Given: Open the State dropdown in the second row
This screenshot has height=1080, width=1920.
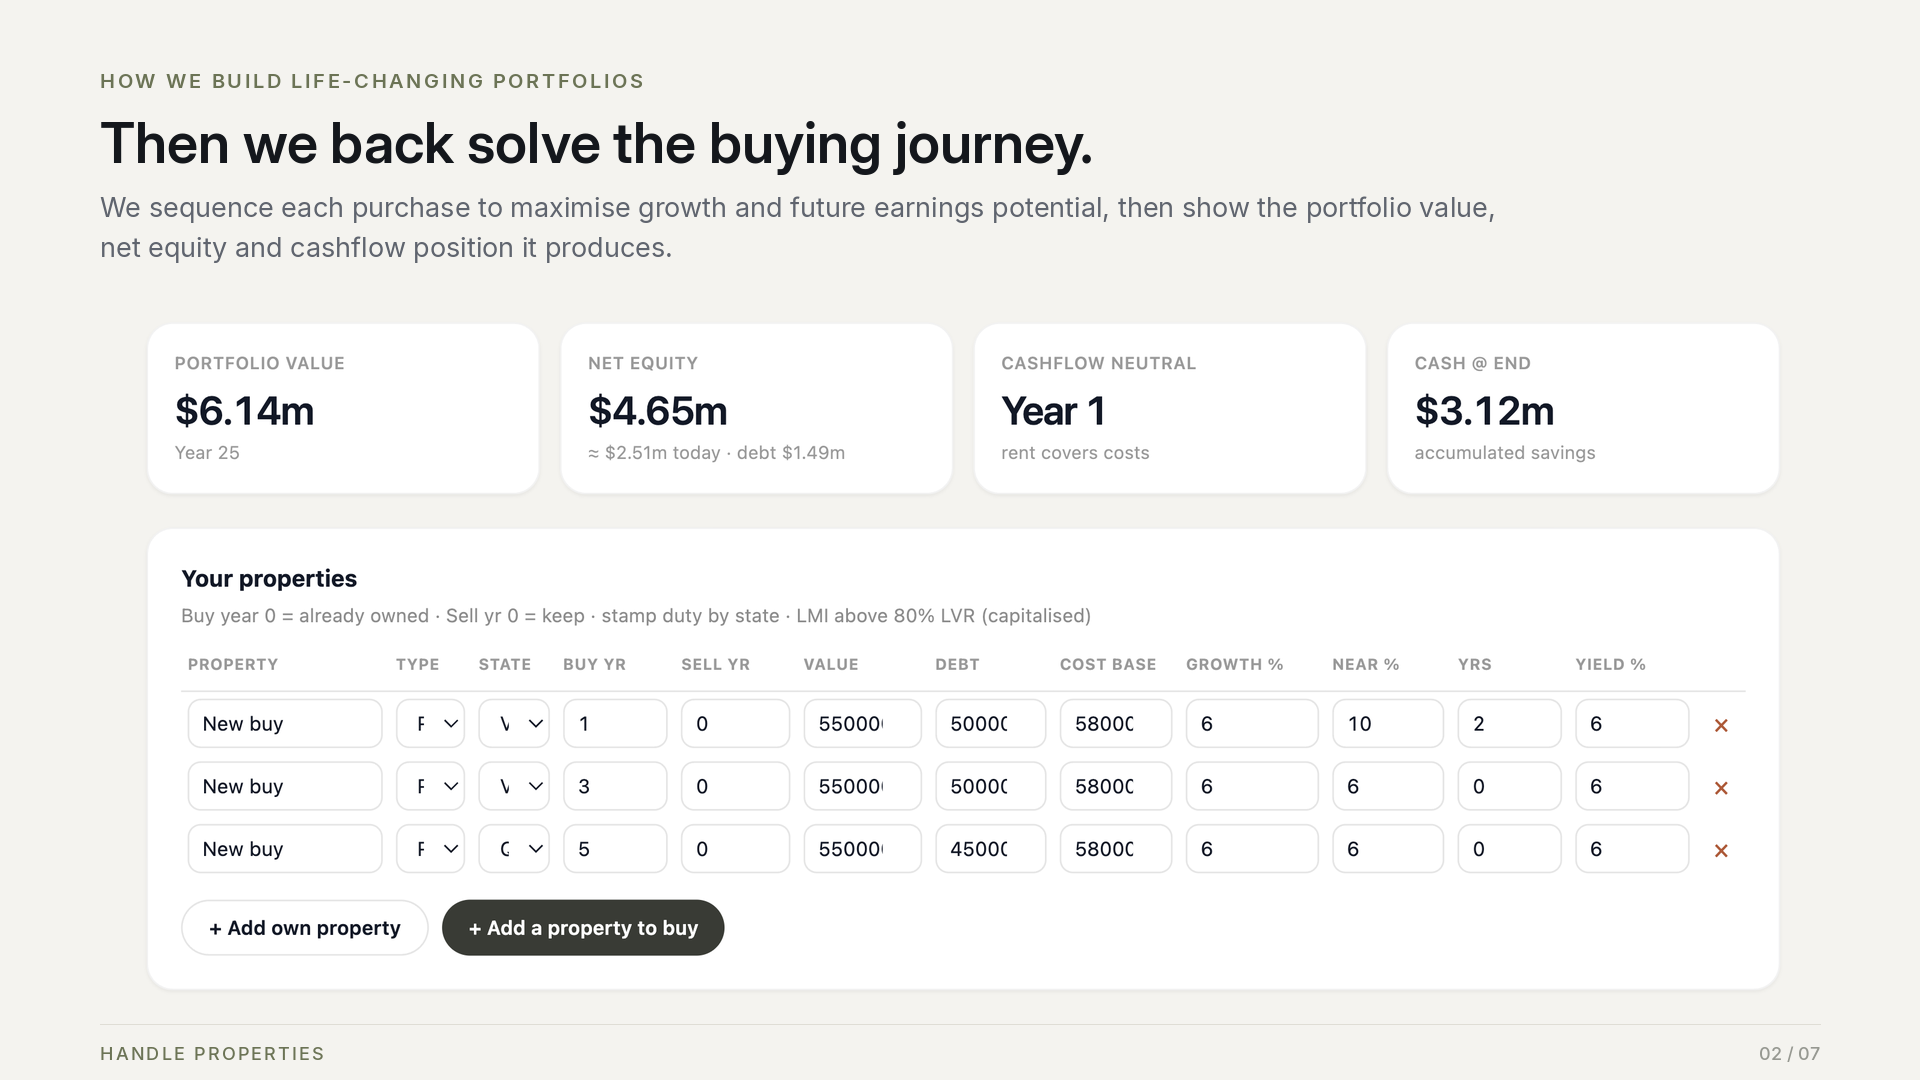Looking at the screenshot, I should (x=514, y=786).
